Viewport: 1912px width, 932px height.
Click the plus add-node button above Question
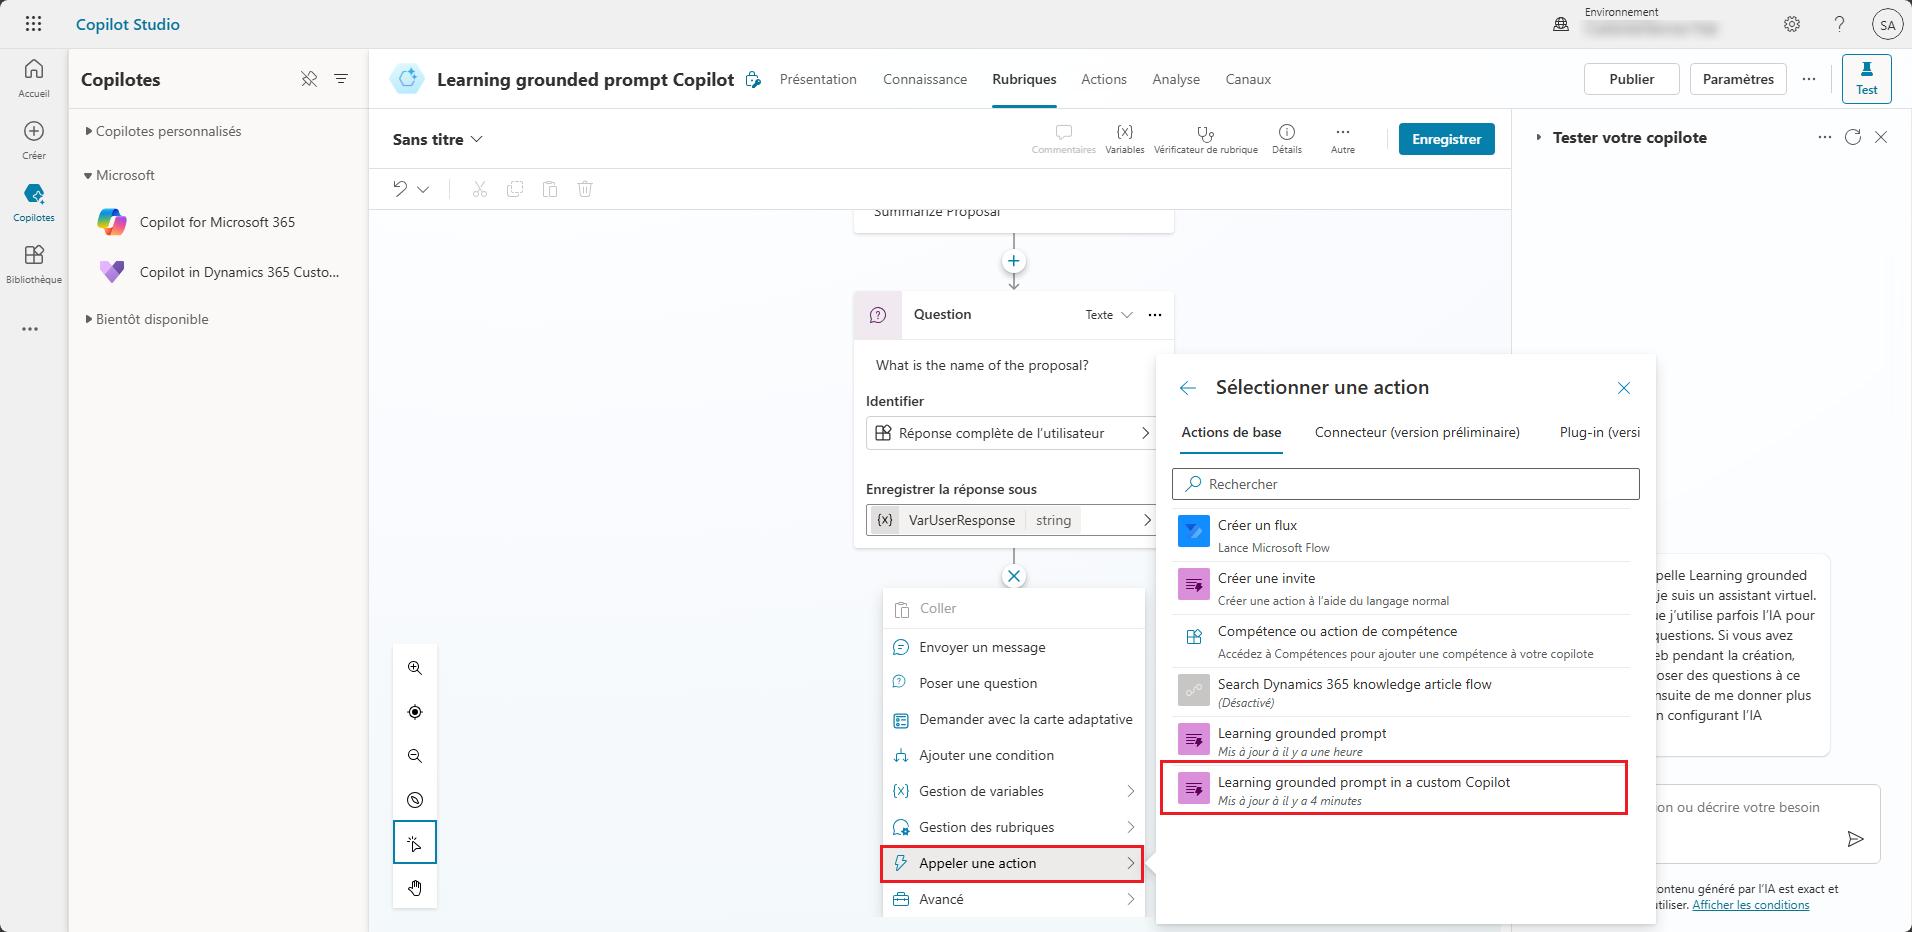pyautogui.click(x=1014, y=262)
